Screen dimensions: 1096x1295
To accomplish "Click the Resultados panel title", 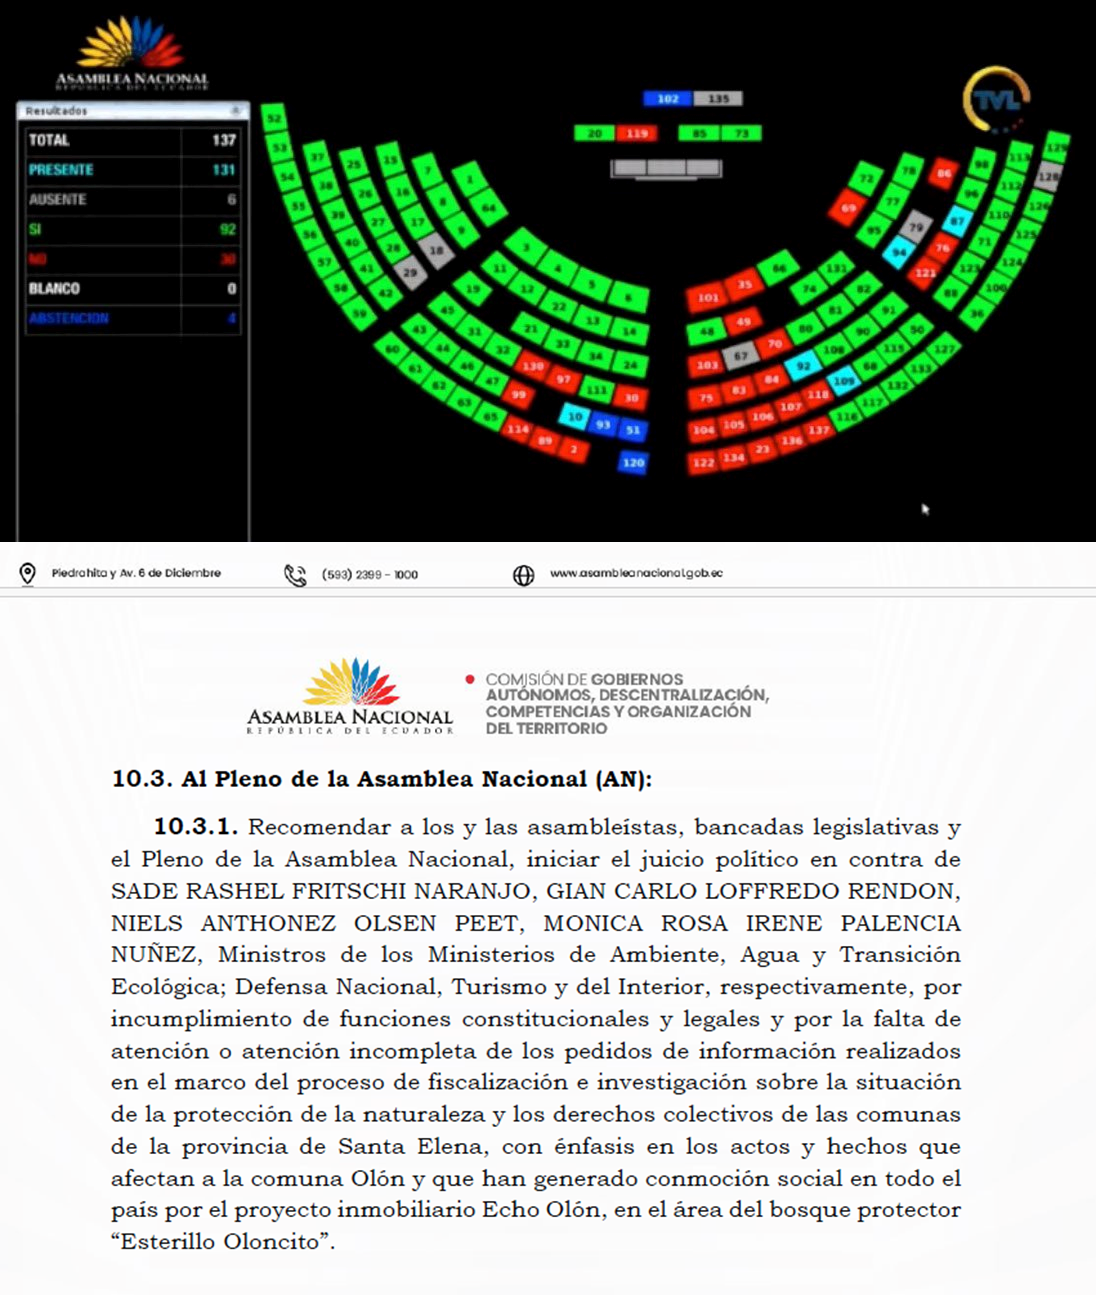I will tap(57, 111).
